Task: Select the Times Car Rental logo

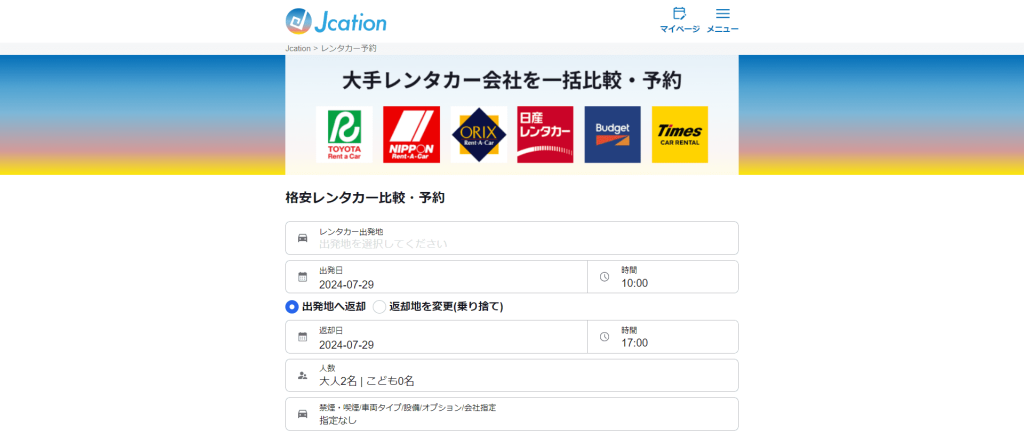Action: point(680,134)
